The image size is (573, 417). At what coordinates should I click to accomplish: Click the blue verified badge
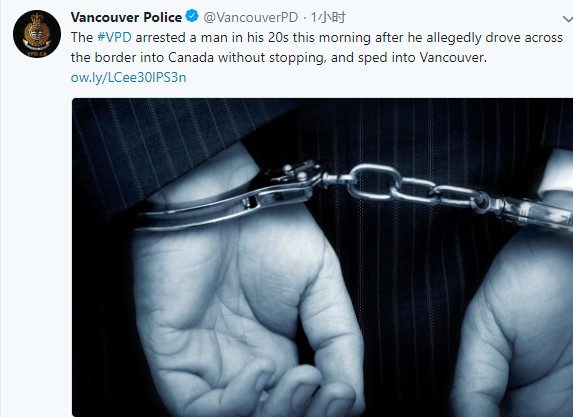[x=192, y=16]
